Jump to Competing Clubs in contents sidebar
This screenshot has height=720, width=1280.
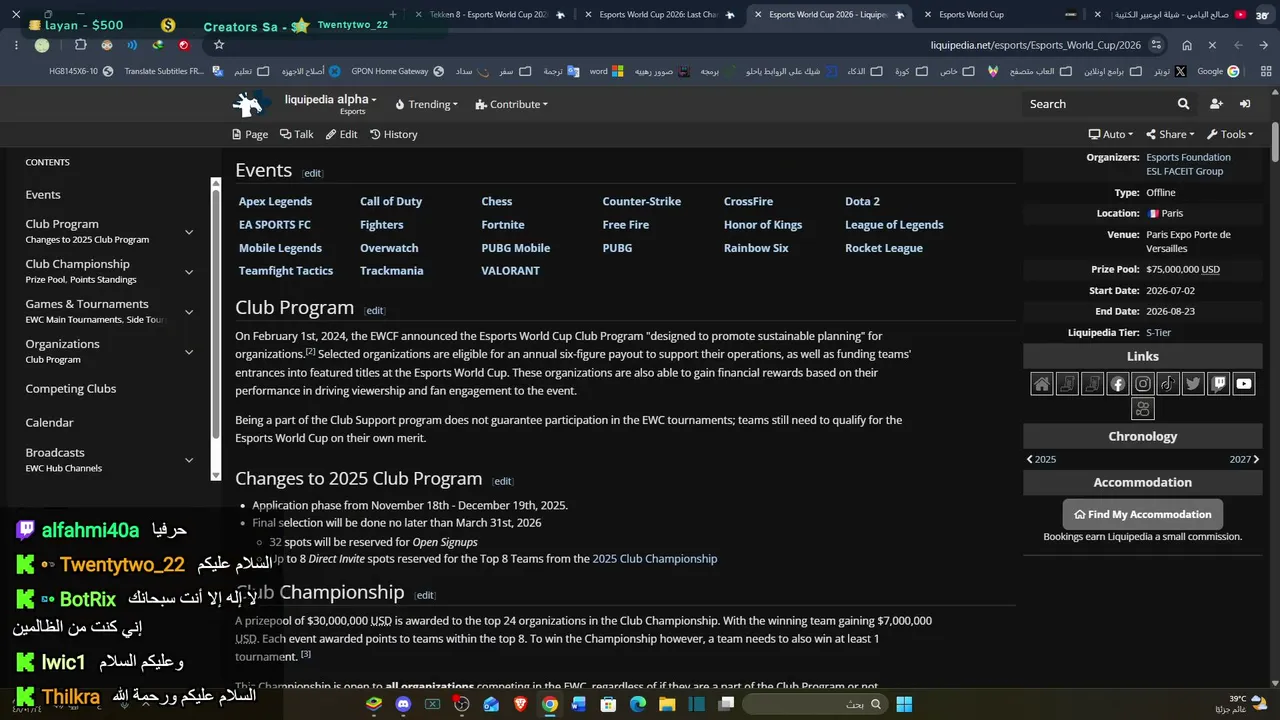(x=71, y=389)
